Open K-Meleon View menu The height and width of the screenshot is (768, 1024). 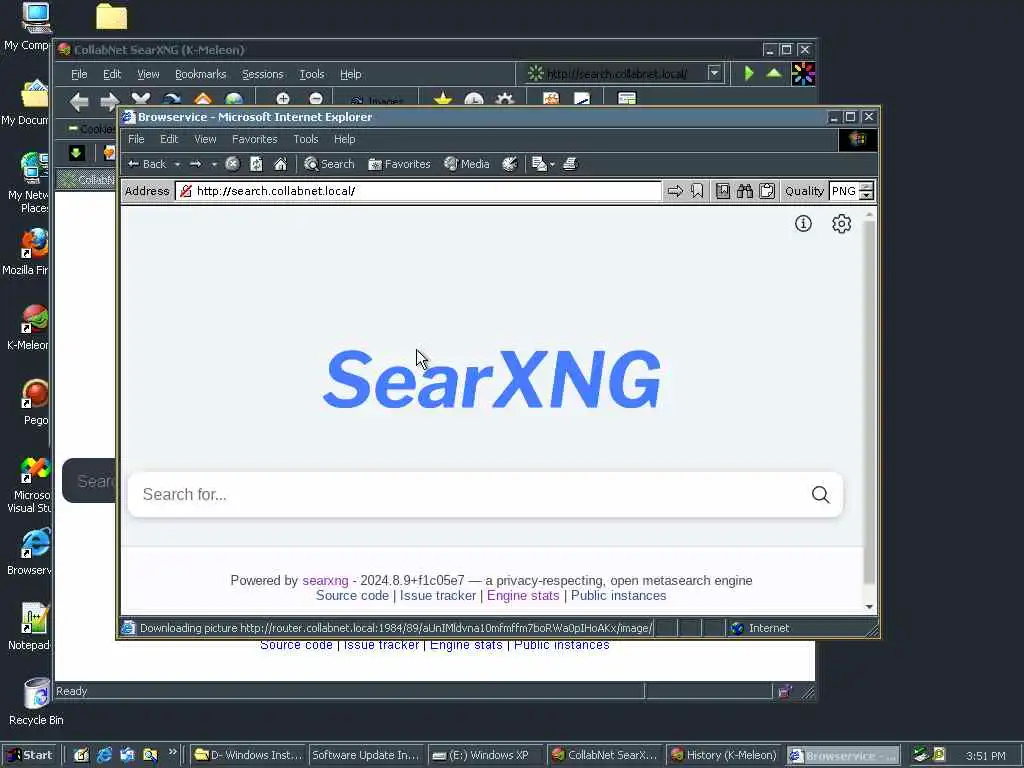click(x=148, y=74)
